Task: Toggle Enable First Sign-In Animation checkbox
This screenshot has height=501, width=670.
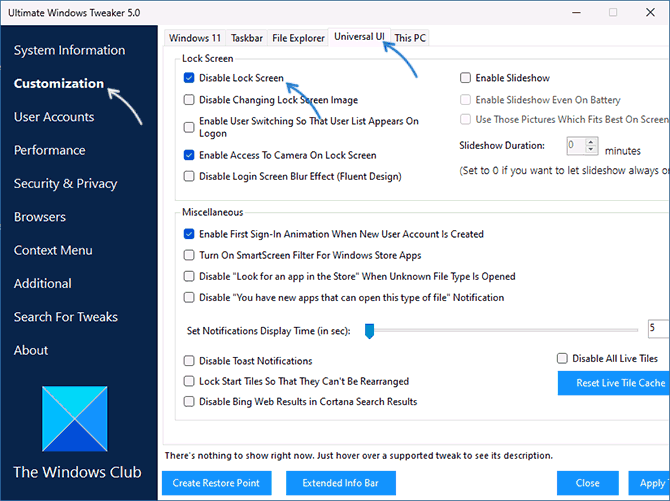Action: click(189, 234)
